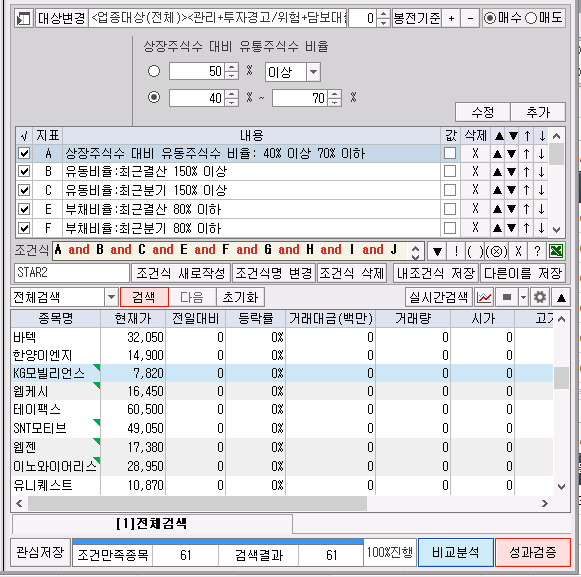Delete condition A with its X icon
The image size is (581, 577).
coord(475,153)
